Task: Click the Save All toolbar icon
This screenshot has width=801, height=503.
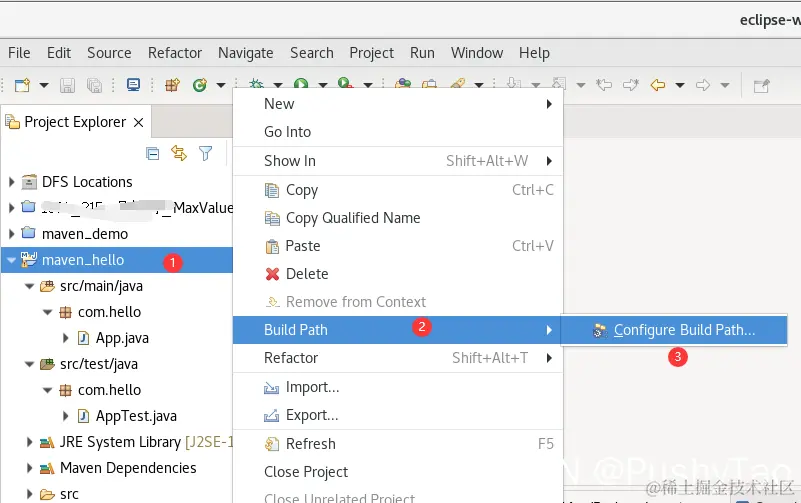Action: 94,85
